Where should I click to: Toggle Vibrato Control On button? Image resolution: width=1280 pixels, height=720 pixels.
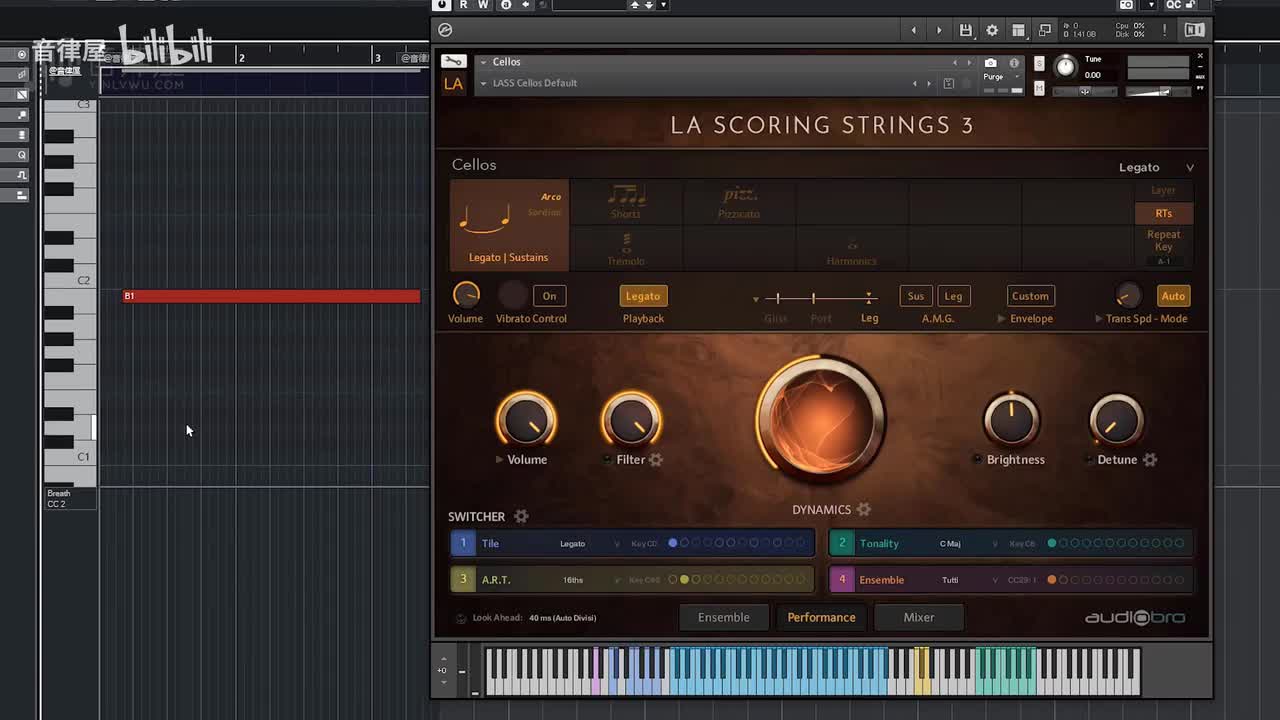[549, 296]
